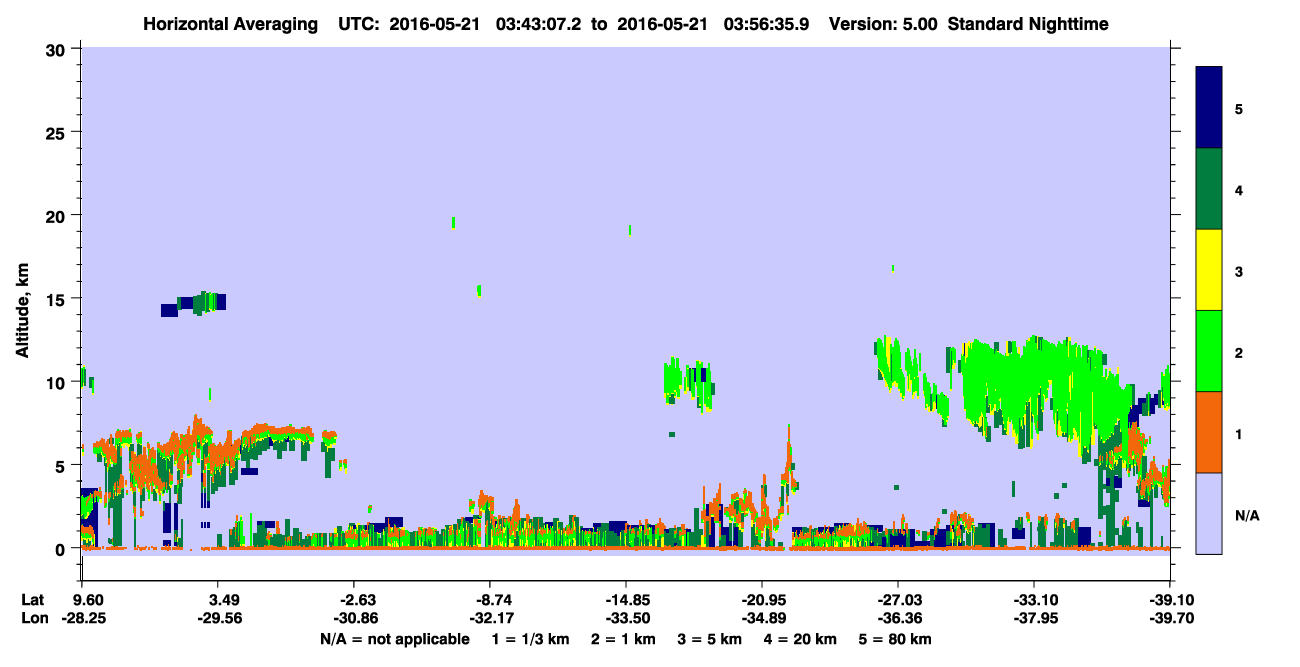
Task: Click the large bright green cloud near 10 km
Action: [1040, 390]
